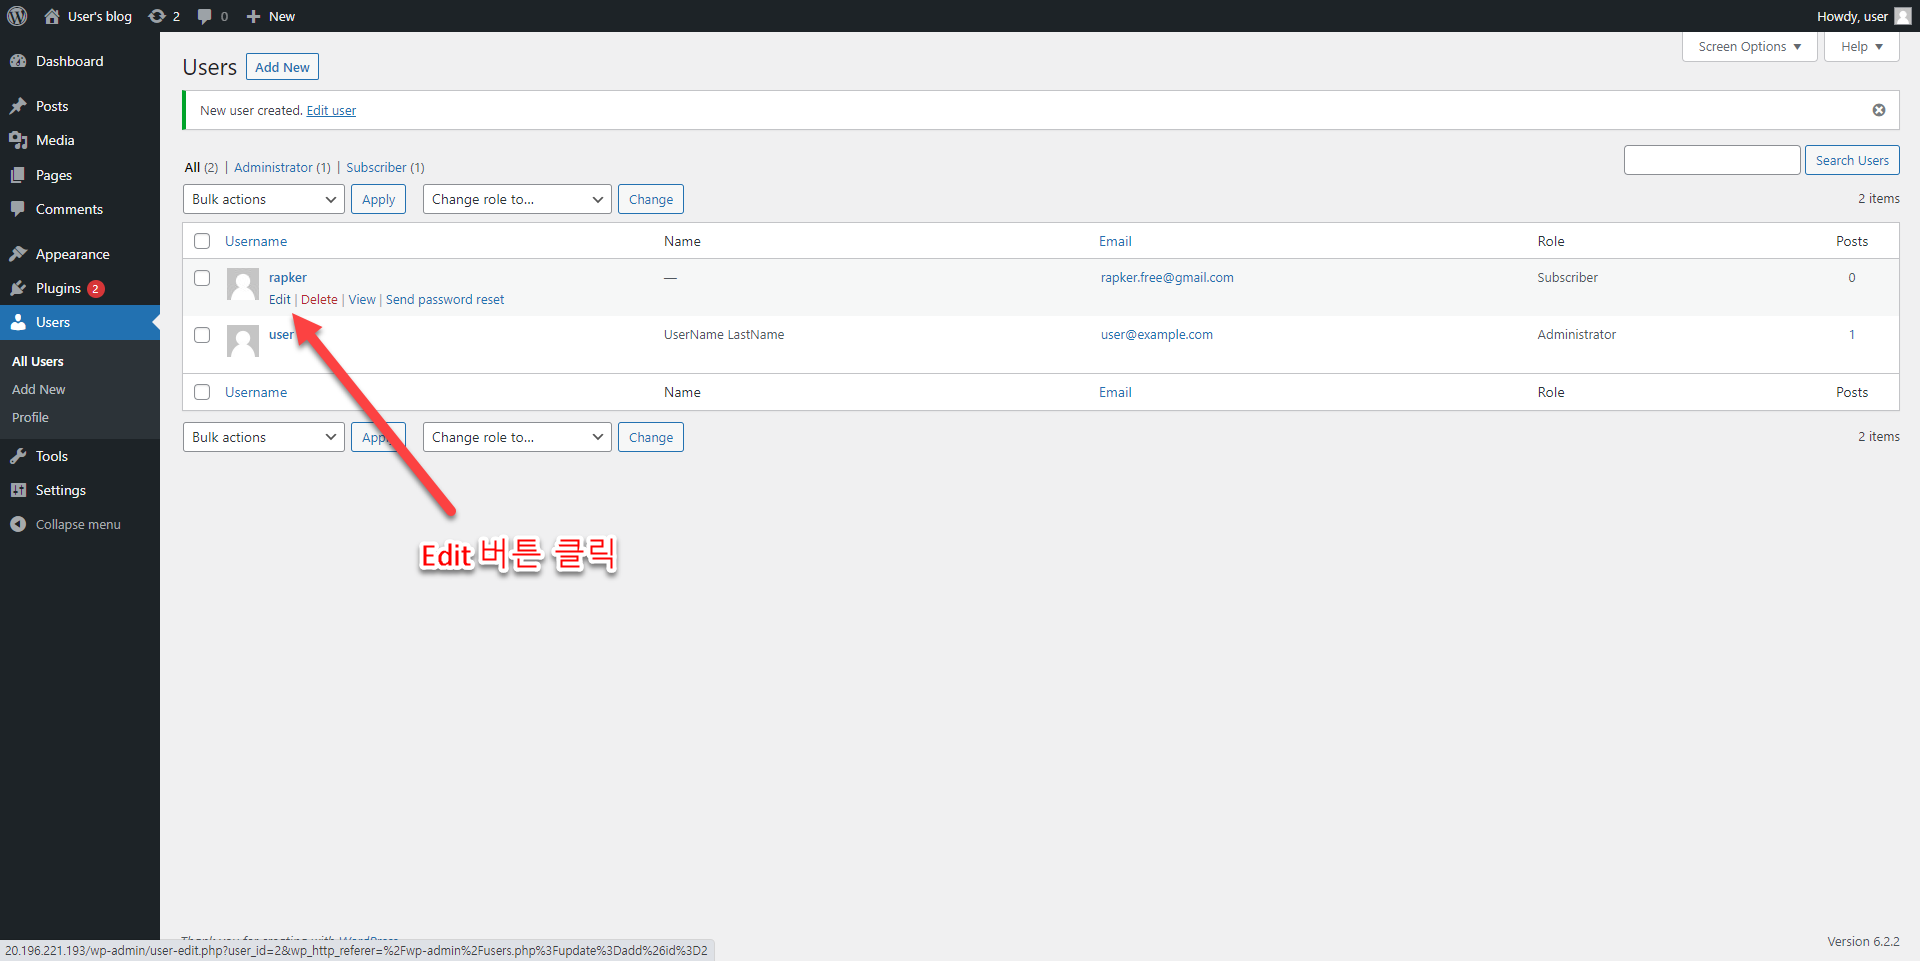The image size is (1920, 961).
Task: Filter by Administrator role
Action: click(282, 167)
